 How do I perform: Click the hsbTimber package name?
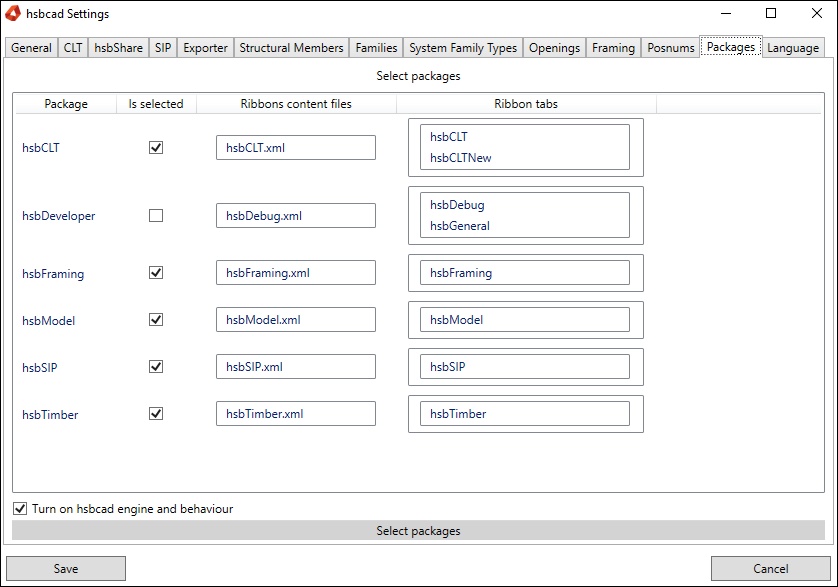click(50, 414)
